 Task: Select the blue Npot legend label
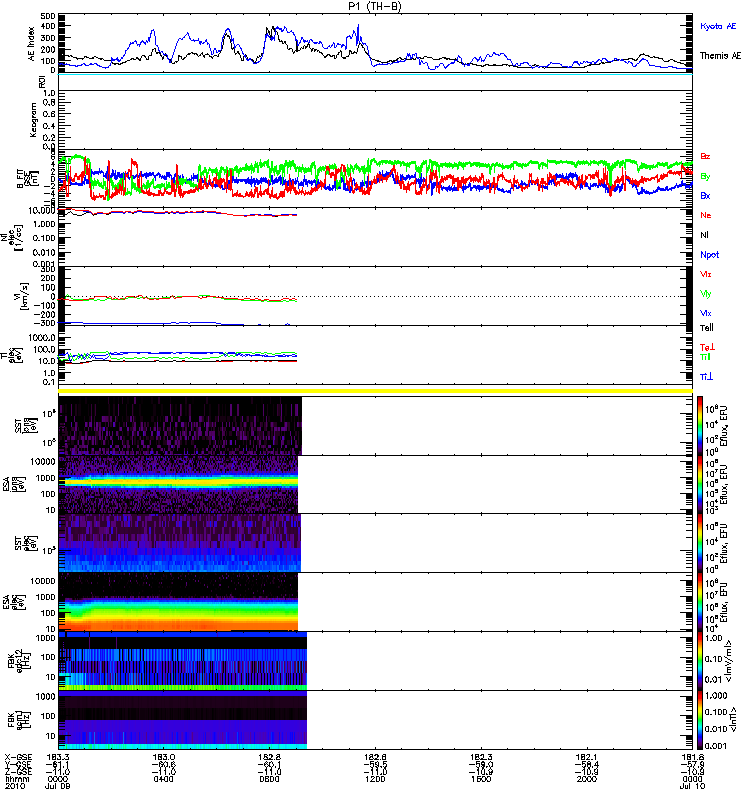(x=710, y=255)
